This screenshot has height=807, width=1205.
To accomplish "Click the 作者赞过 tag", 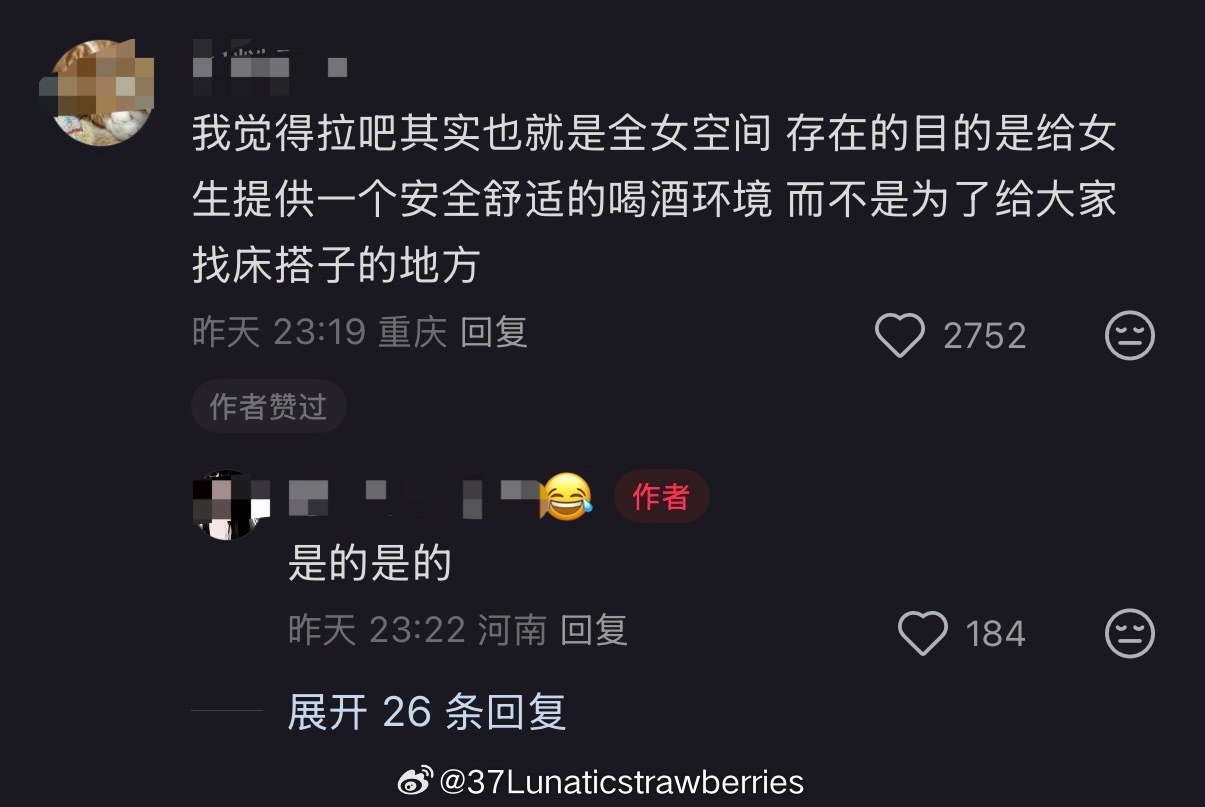I will 268,406.
